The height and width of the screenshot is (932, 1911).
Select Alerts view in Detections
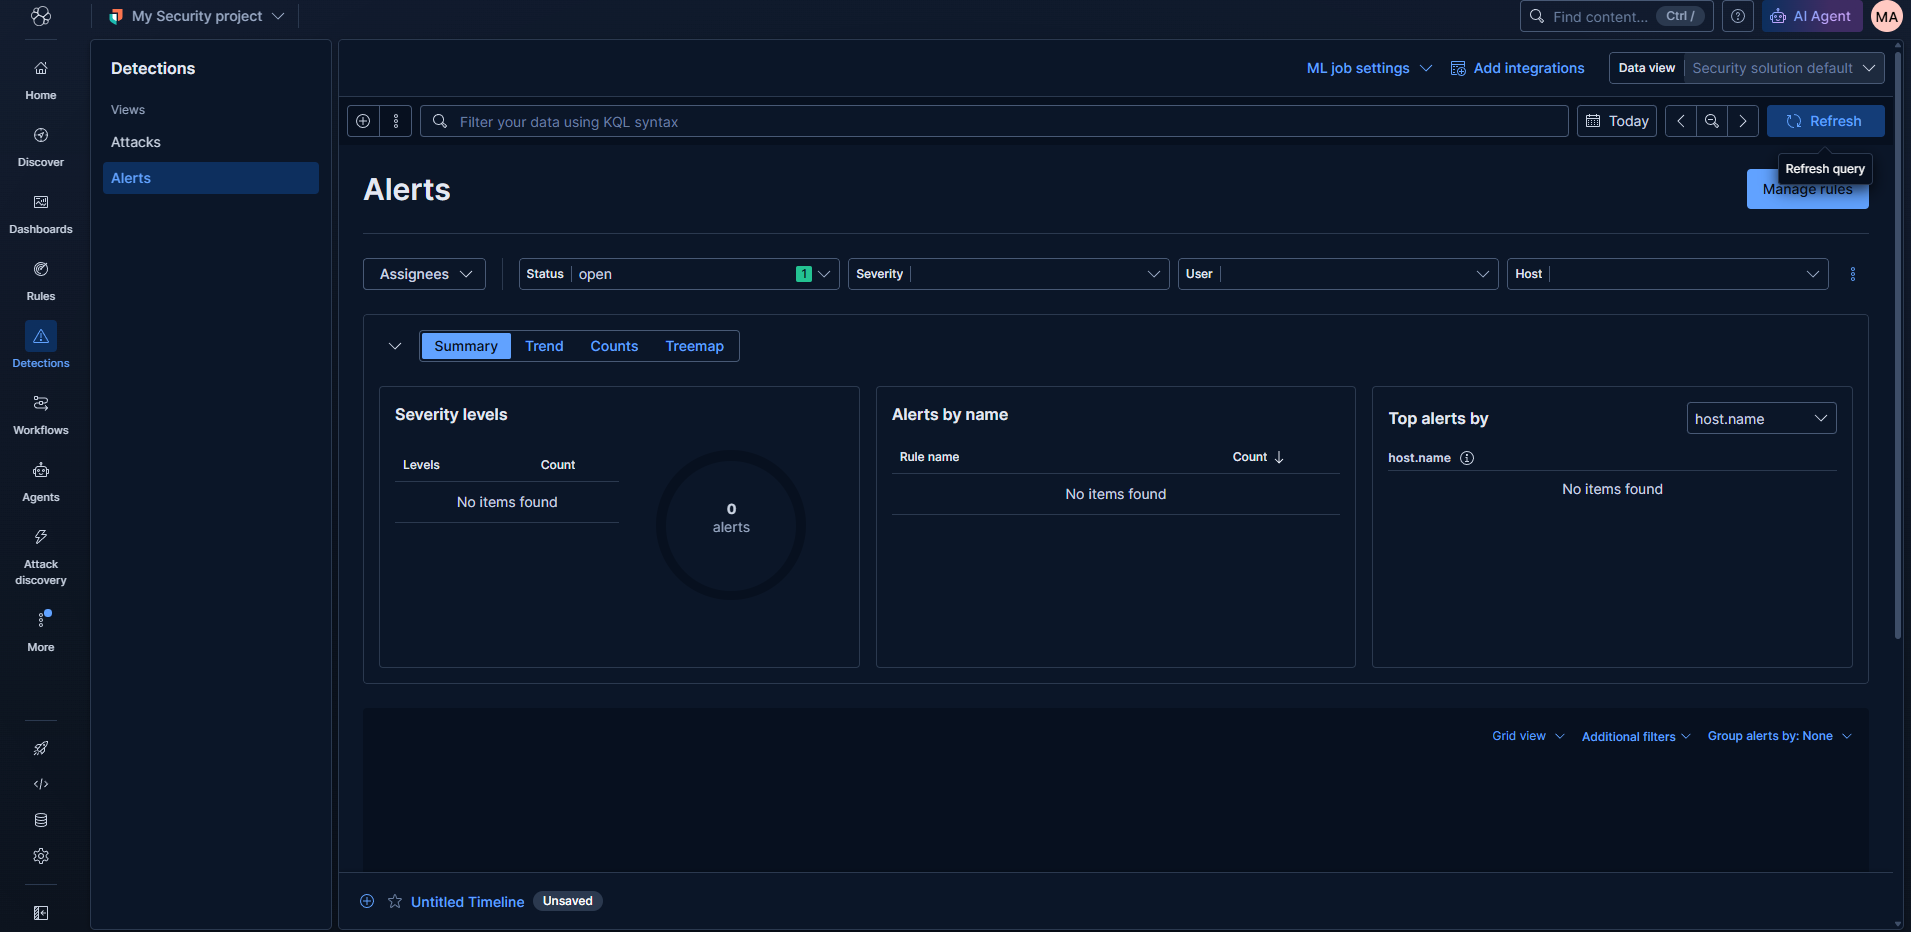[211, 178]
